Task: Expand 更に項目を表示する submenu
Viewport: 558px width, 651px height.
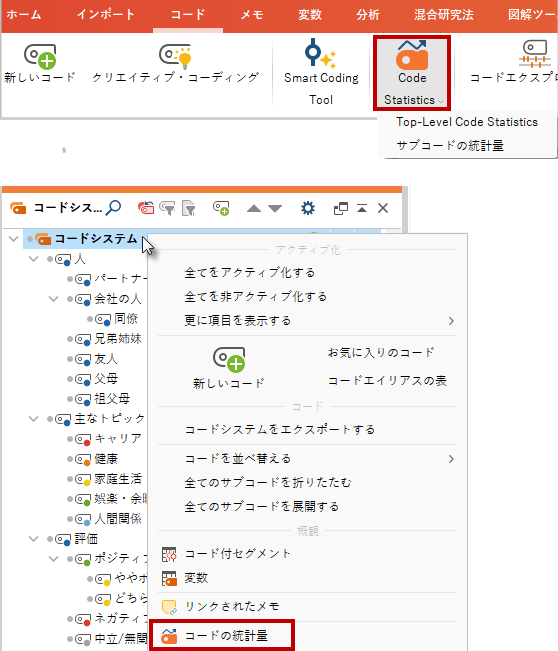Action: coord(307,321)
